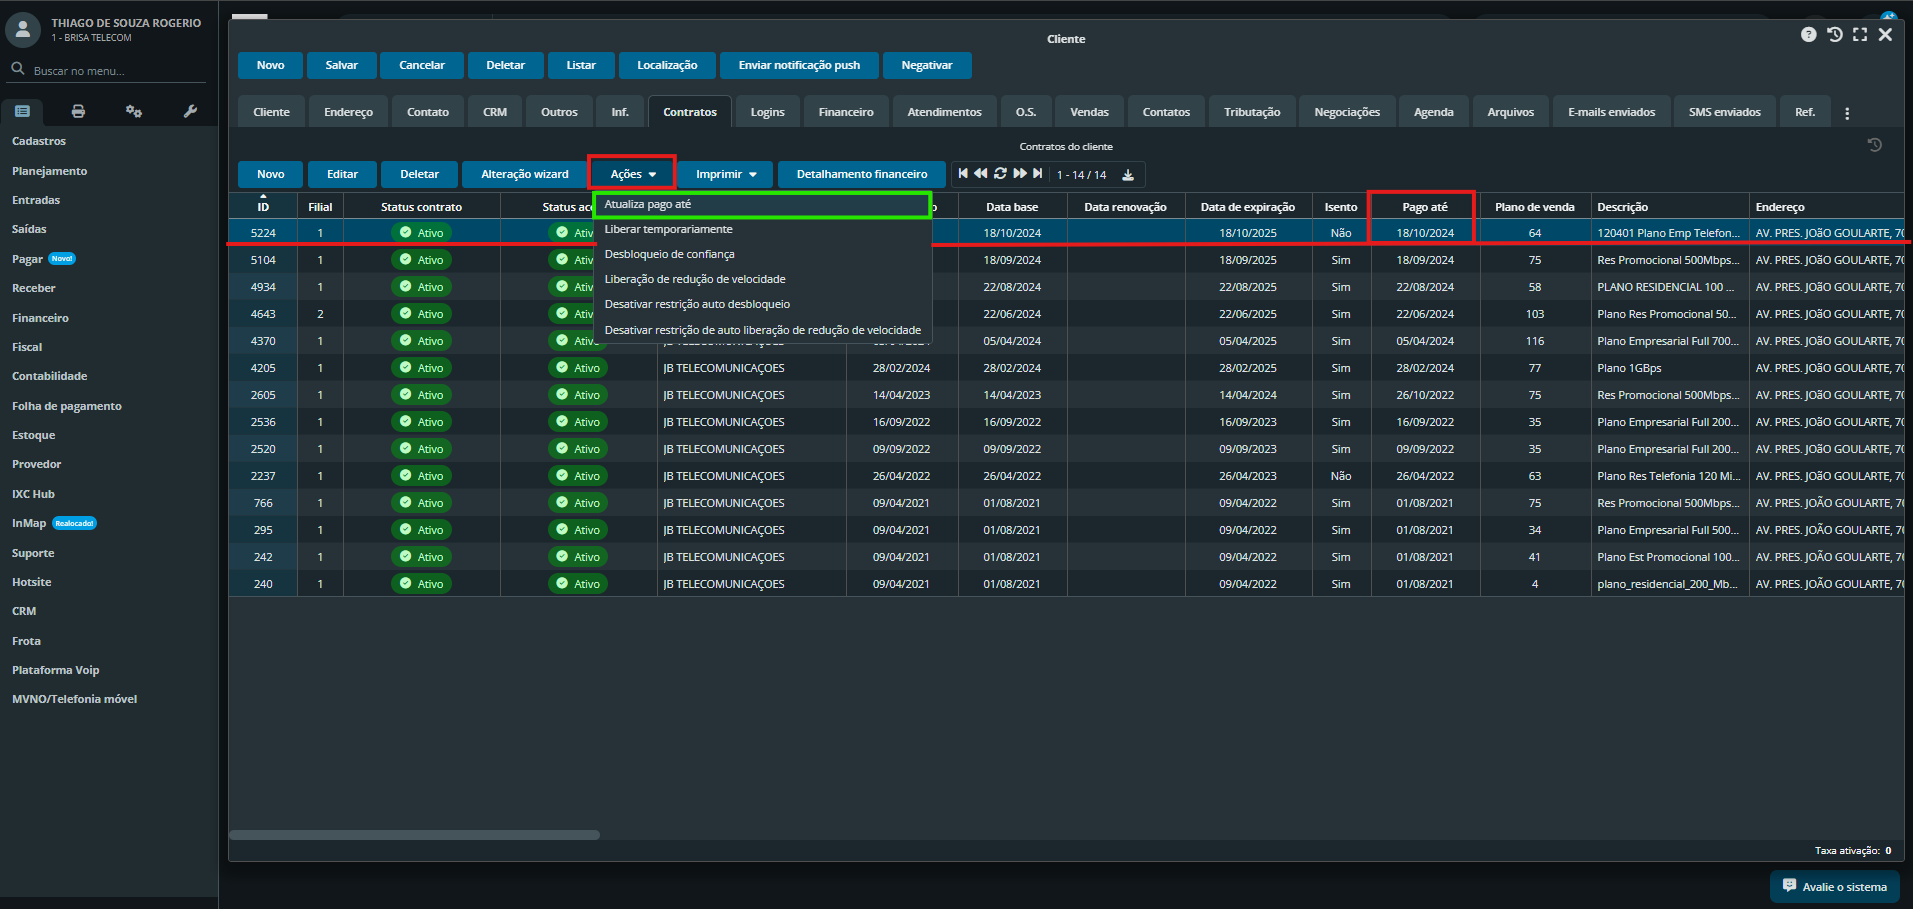The width and height of the screenshot is (1913, 909).
Task: Select 'Desbloqueio de confiança' menu option
Action: point(669,254)
